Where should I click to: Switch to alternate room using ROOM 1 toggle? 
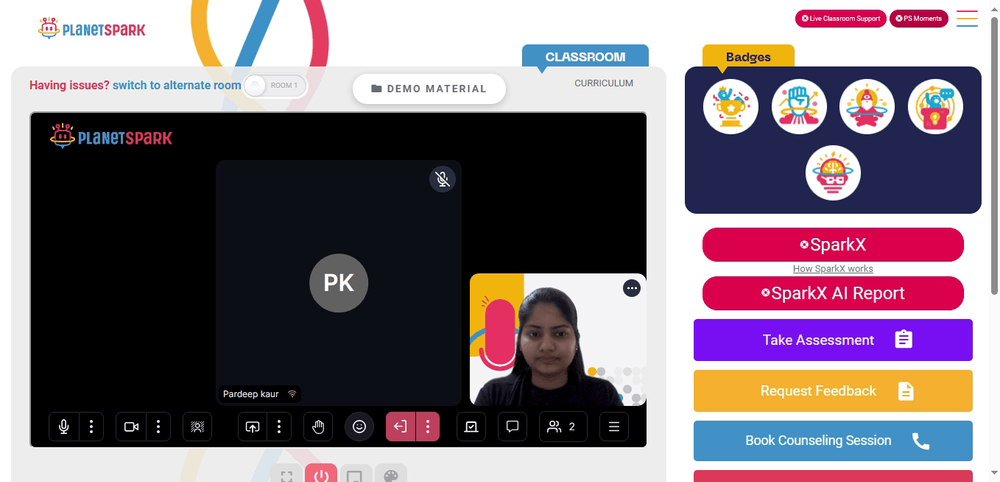[275, 85]
